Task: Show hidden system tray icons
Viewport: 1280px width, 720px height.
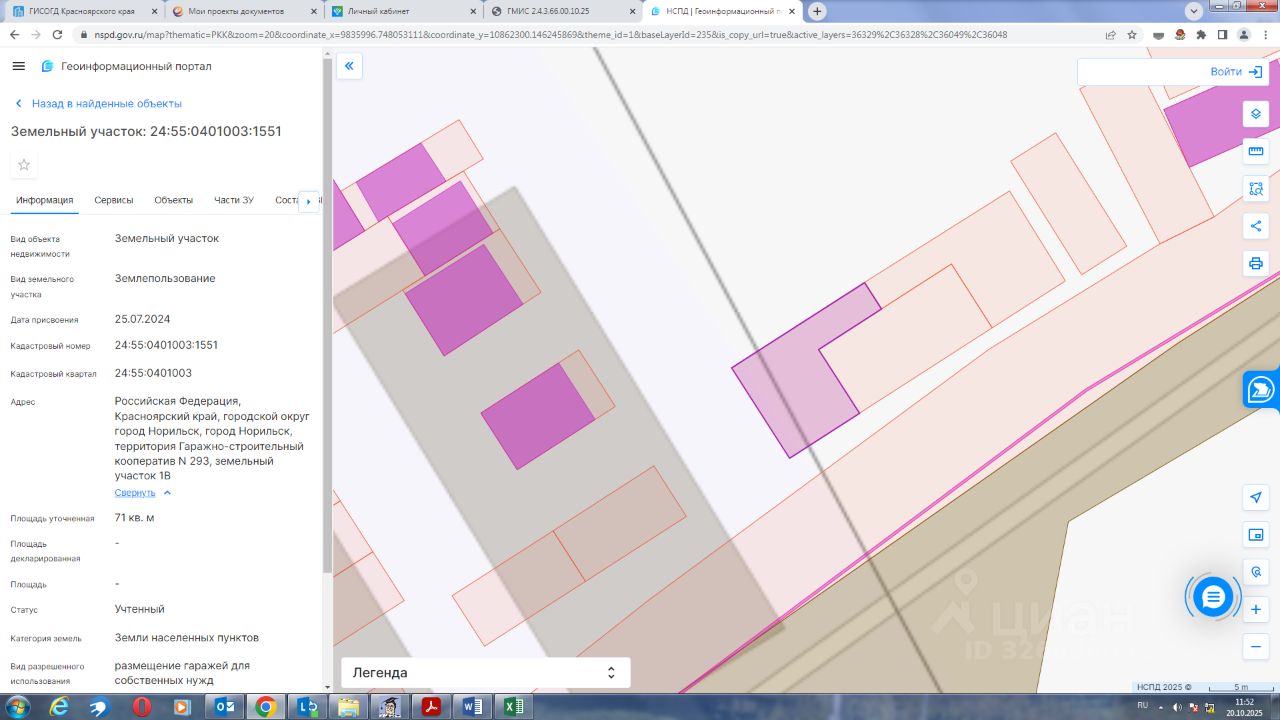Action: tap(1160, 708)
